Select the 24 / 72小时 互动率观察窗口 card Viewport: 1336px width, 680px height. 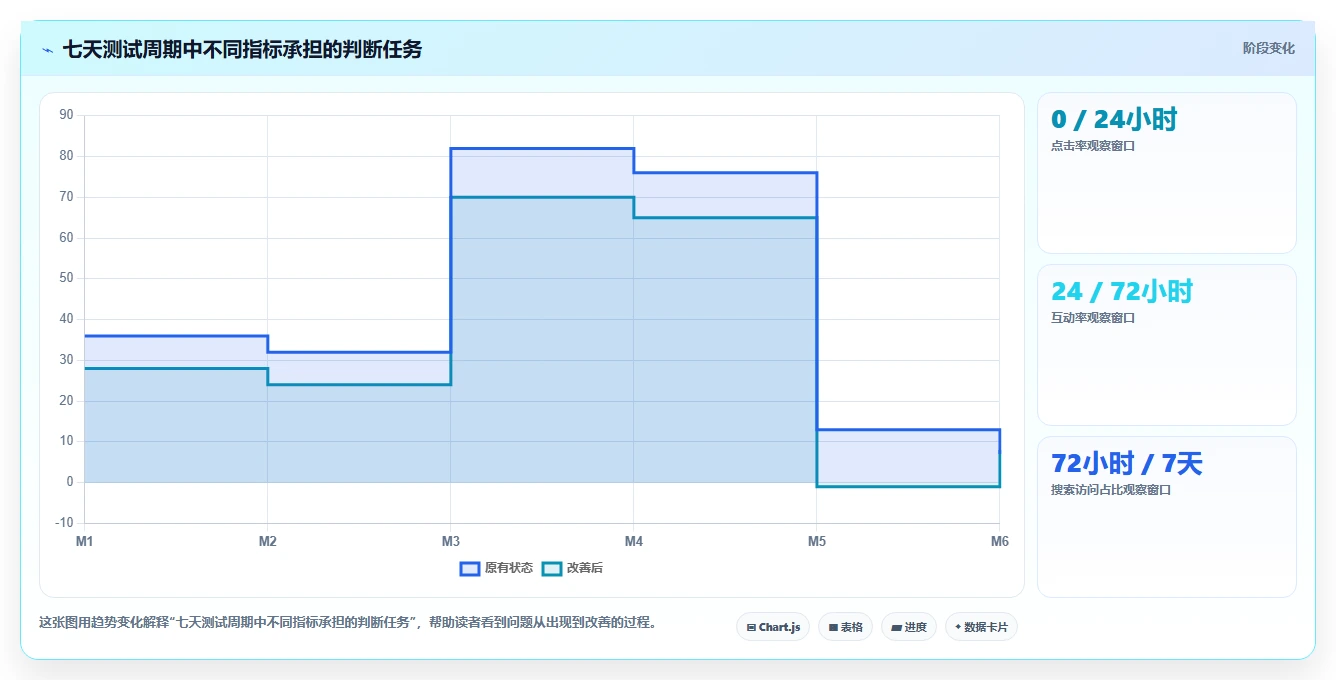[x=1167, y=345]
